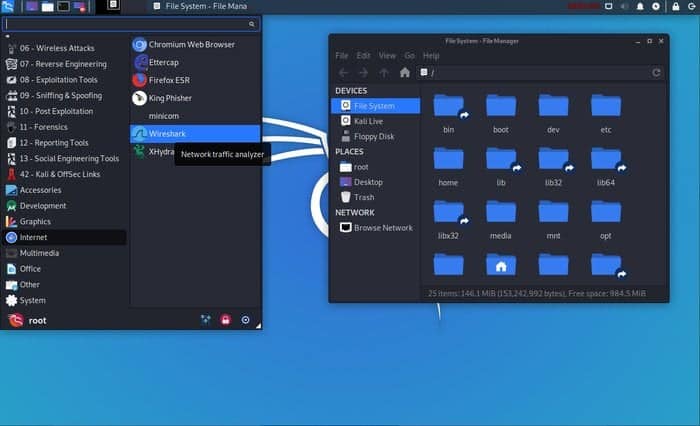Launch King Phisher
The height and width of the screenshot is (426, 700).
(x=195, y=98)
